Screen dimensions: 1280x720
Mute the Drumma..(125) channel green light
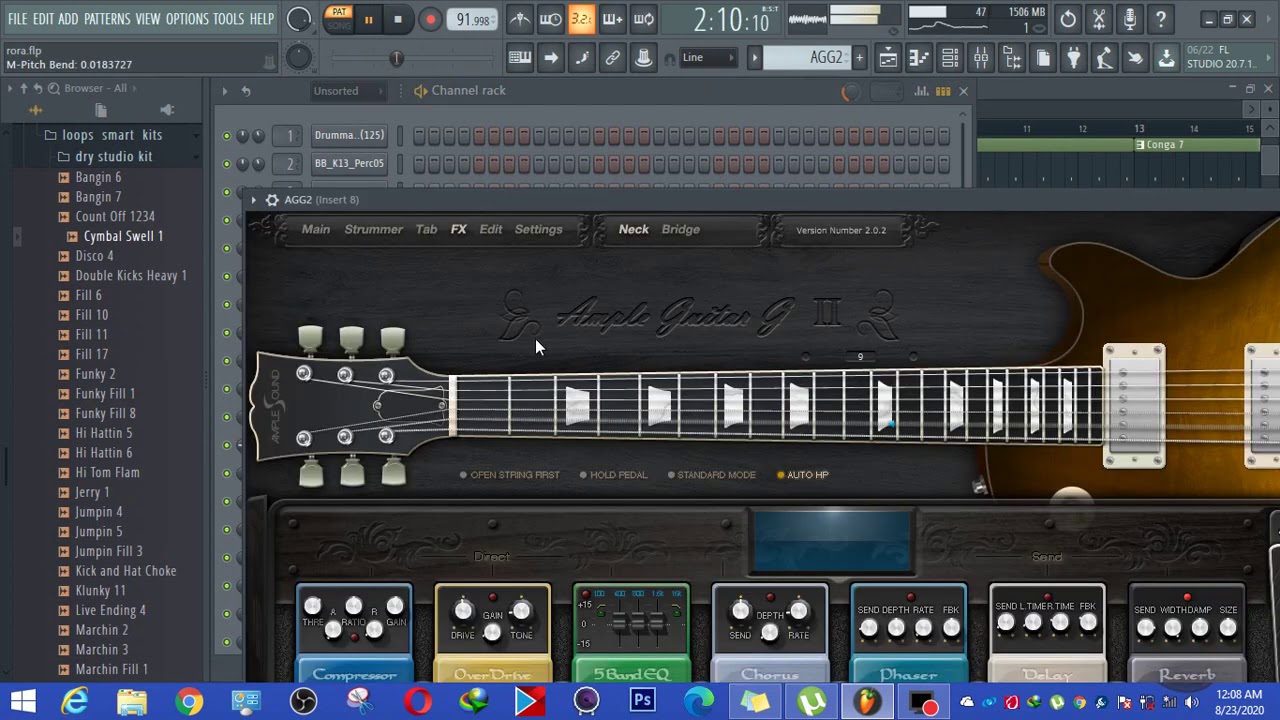[227, 136]
